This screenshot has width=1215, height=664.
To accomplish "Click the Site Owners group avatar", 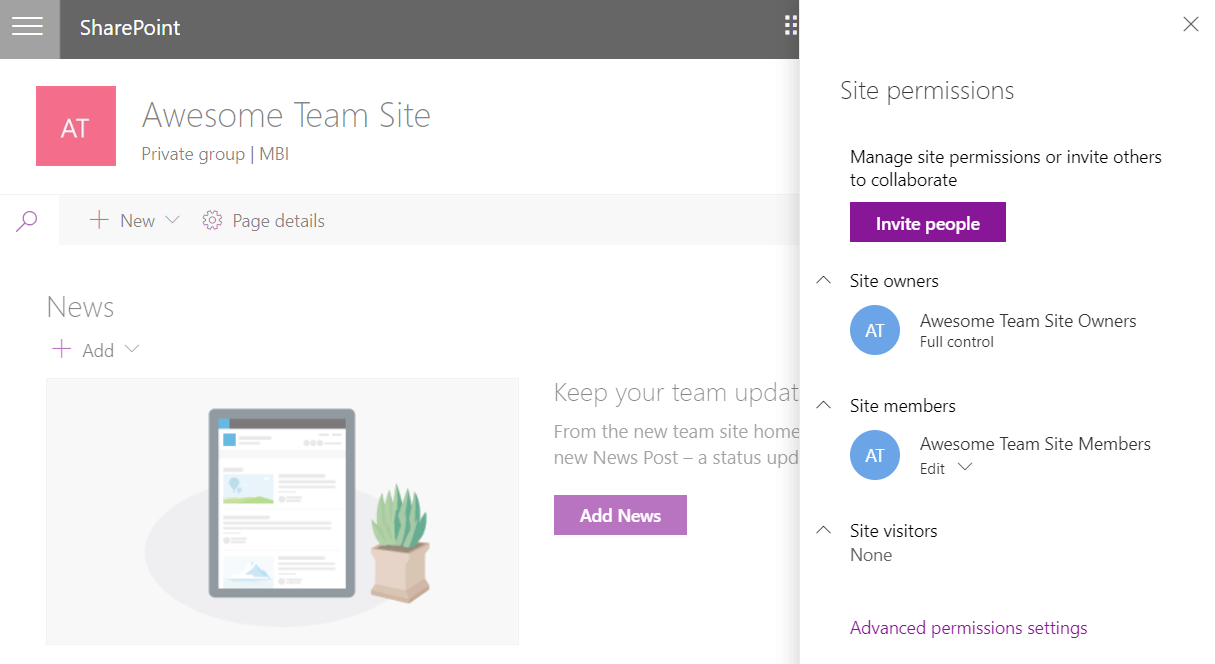I will 875,330.
